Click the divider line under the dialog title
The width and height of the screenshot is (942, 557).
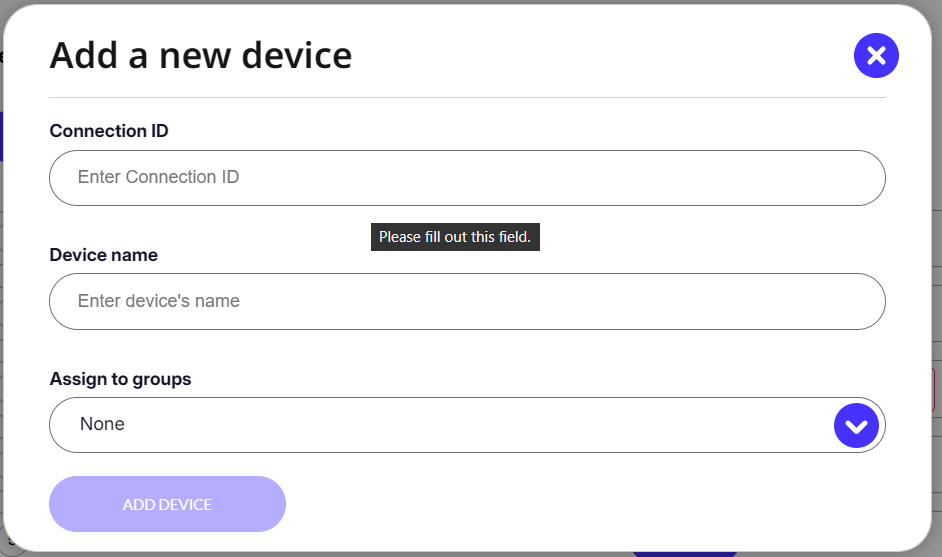point(467,98)
